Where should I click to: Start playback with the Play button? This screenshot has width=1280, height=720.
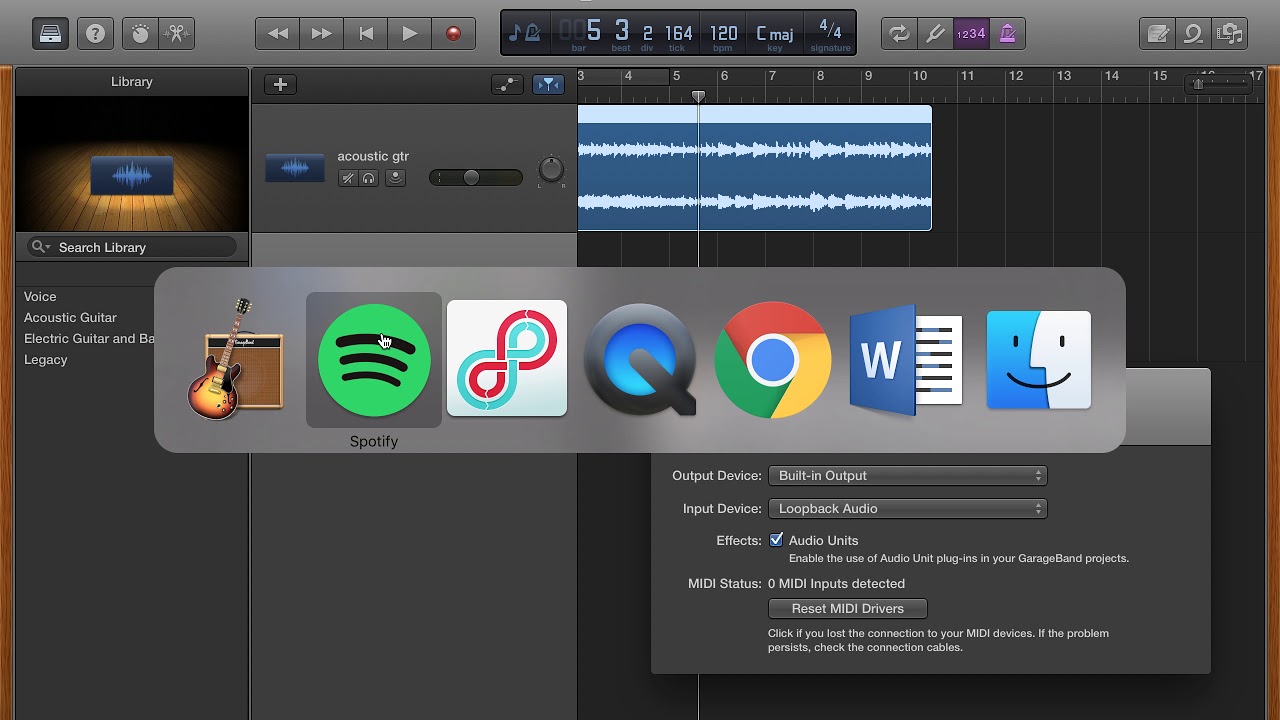(409, 33)
